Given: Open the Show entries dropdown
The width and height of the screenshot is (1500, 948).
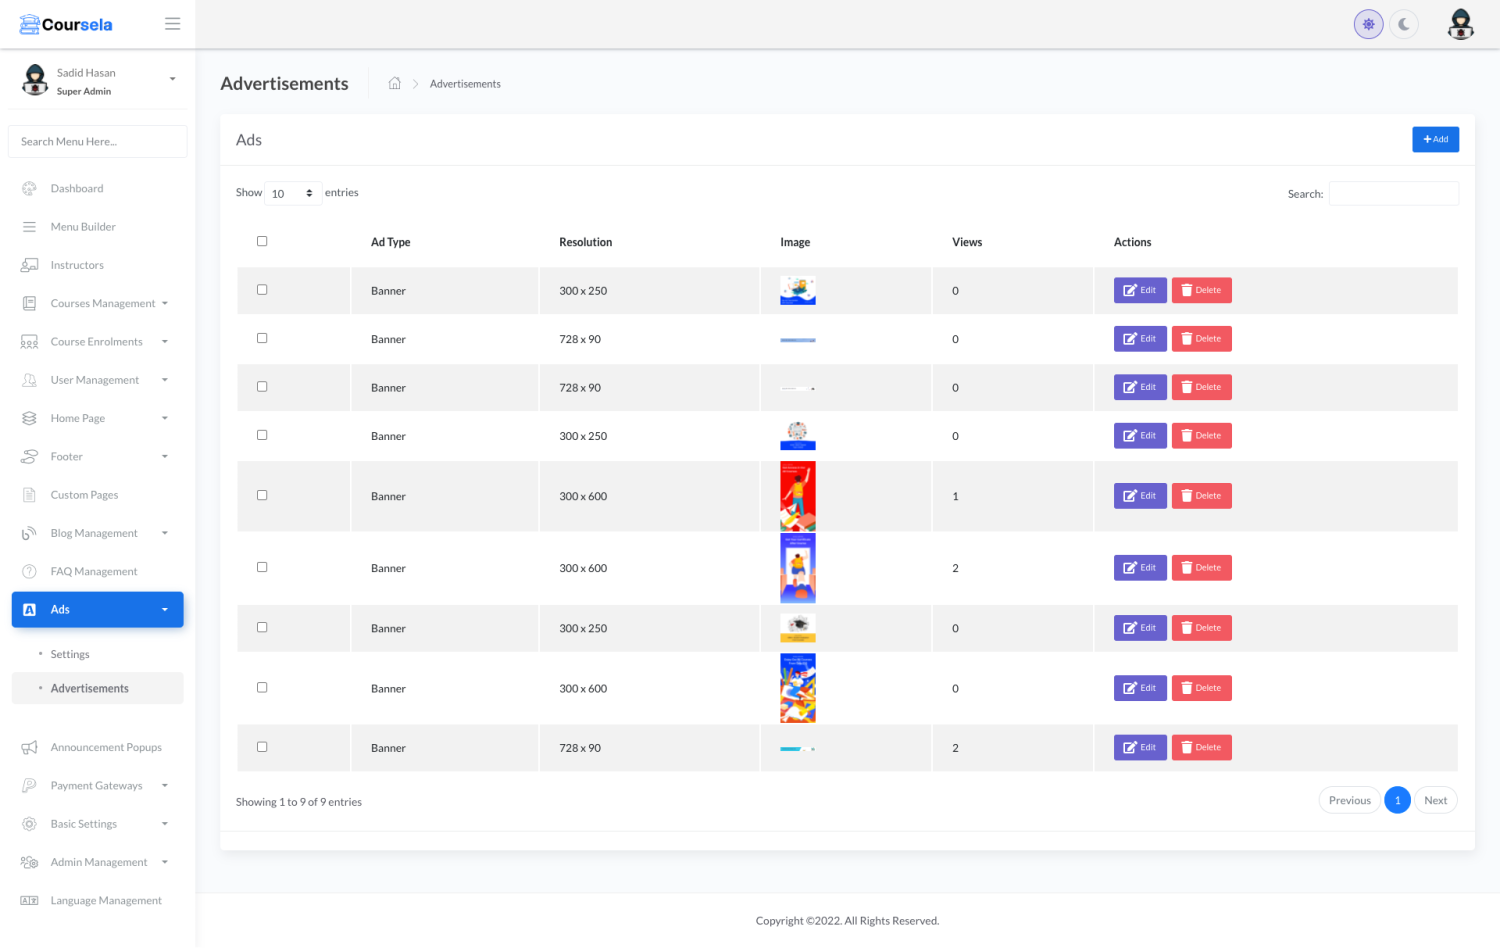Looking at the screenshot, I should click(292, 193).
